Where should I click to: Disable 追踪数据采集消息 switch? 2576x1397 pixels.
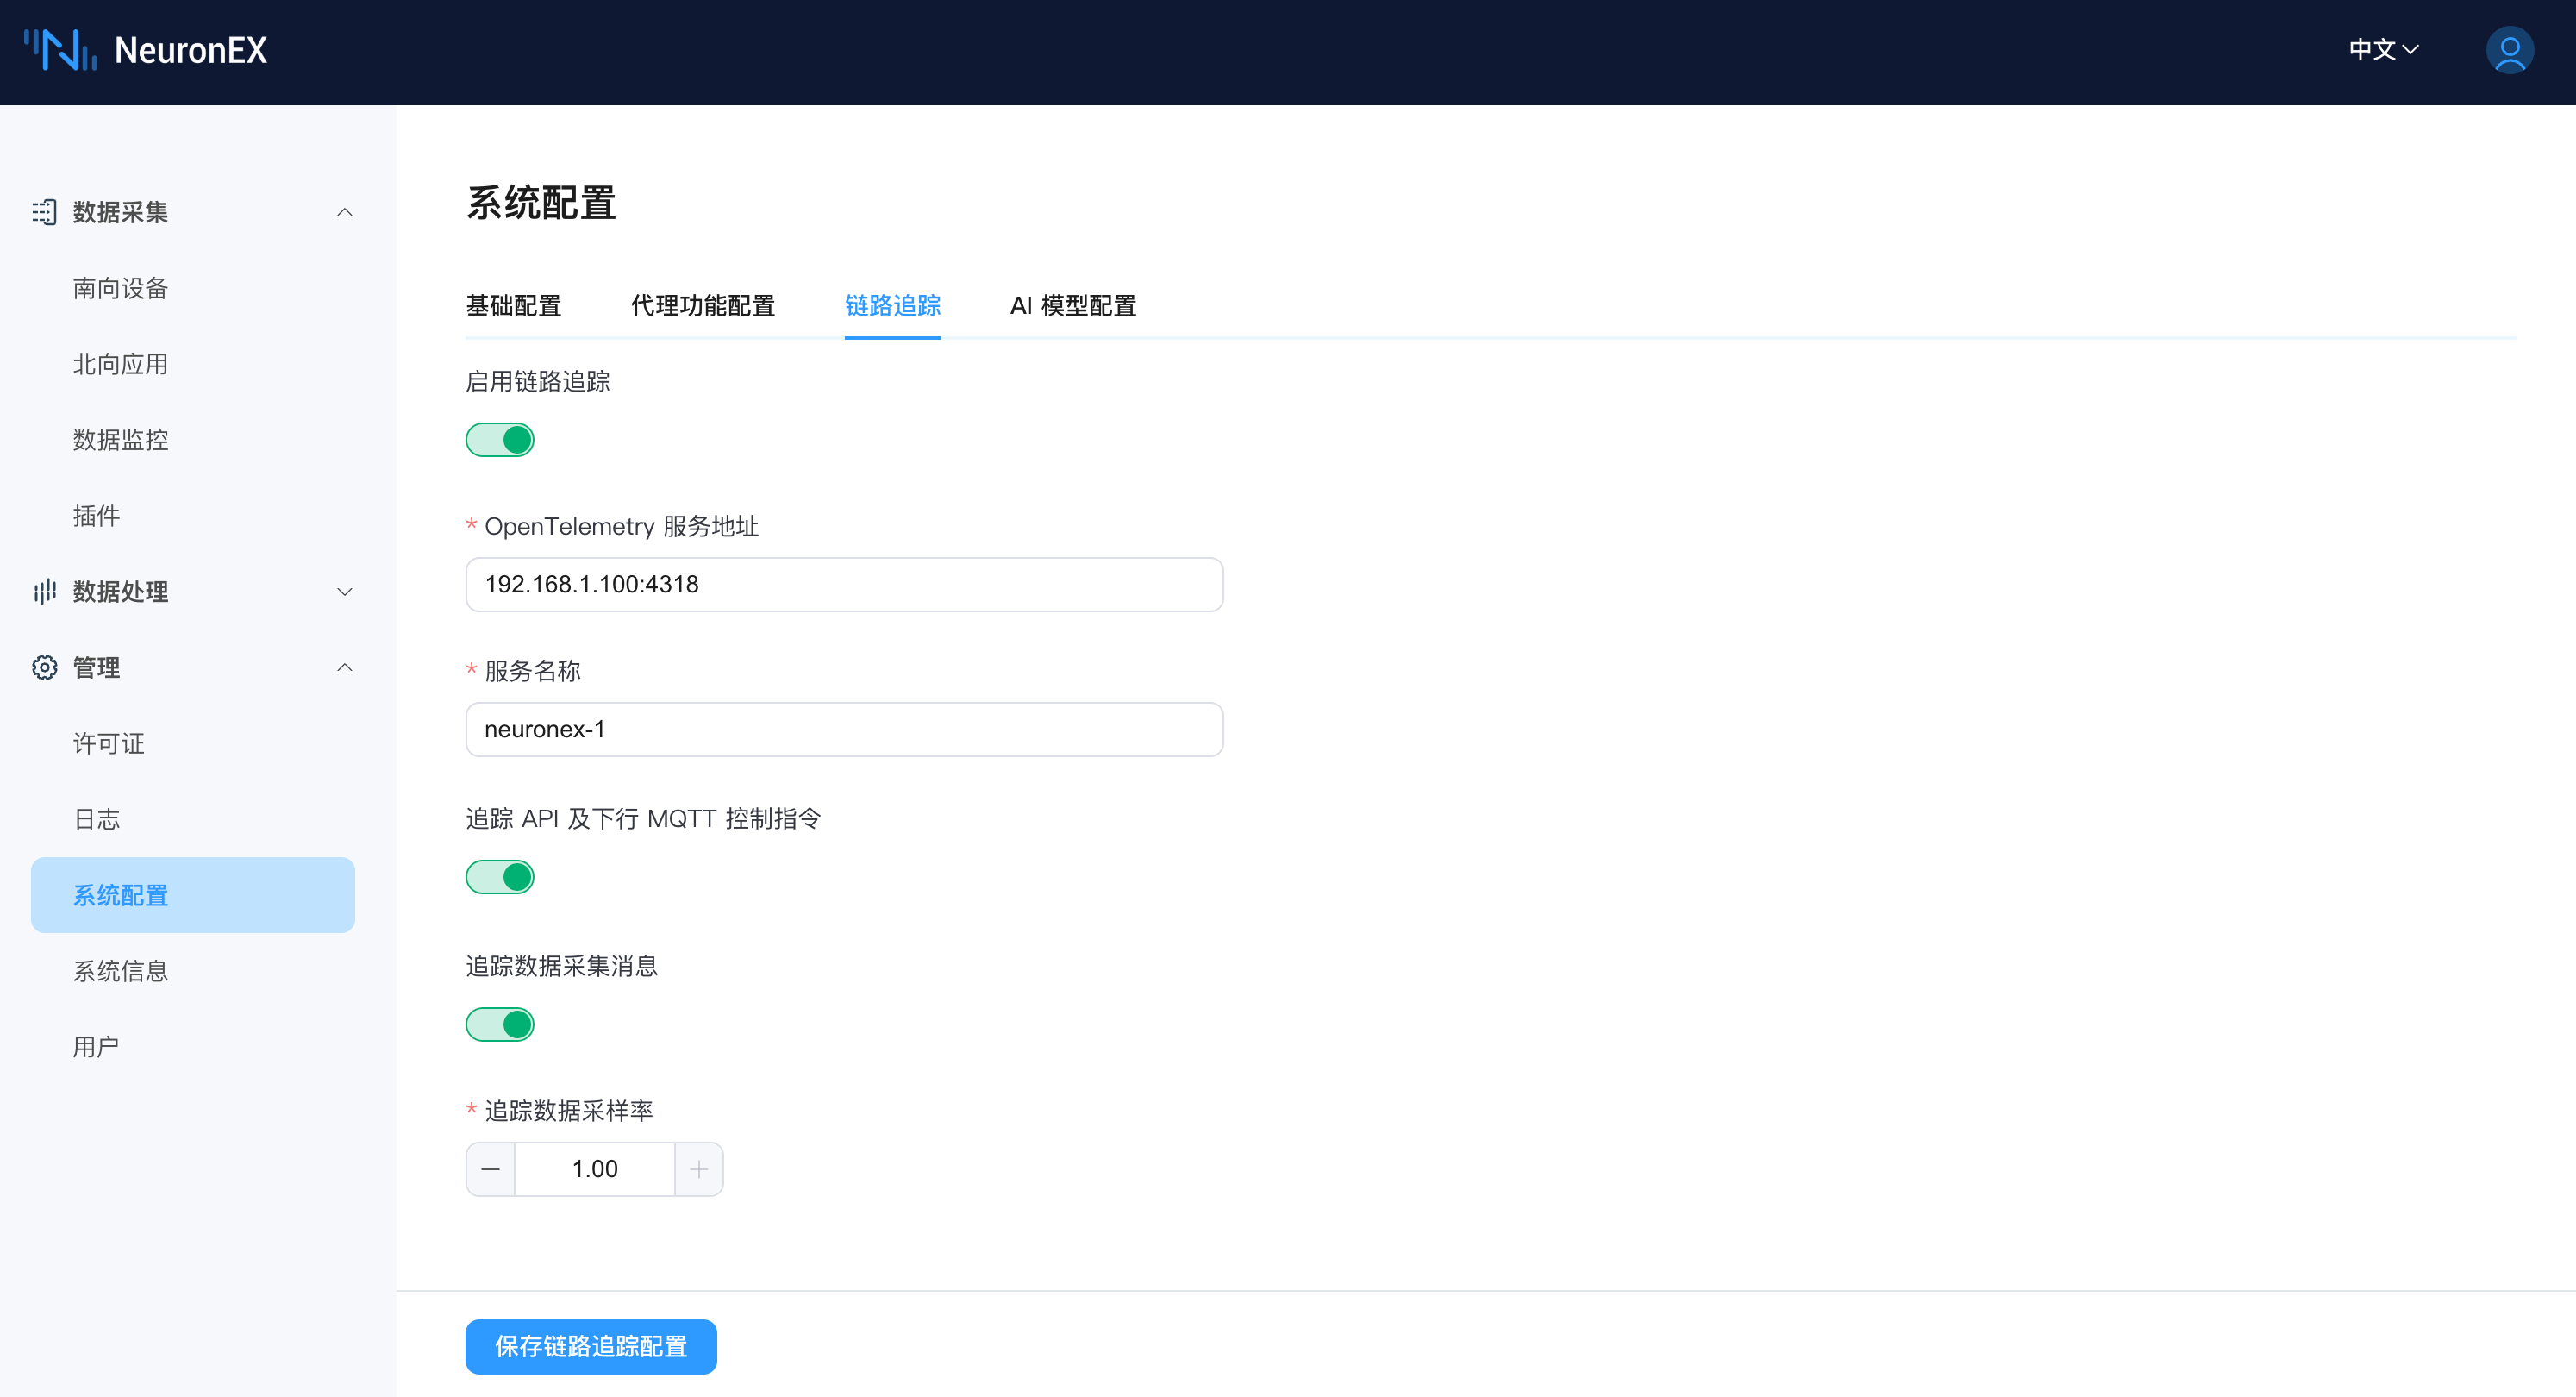point(500,1024)
